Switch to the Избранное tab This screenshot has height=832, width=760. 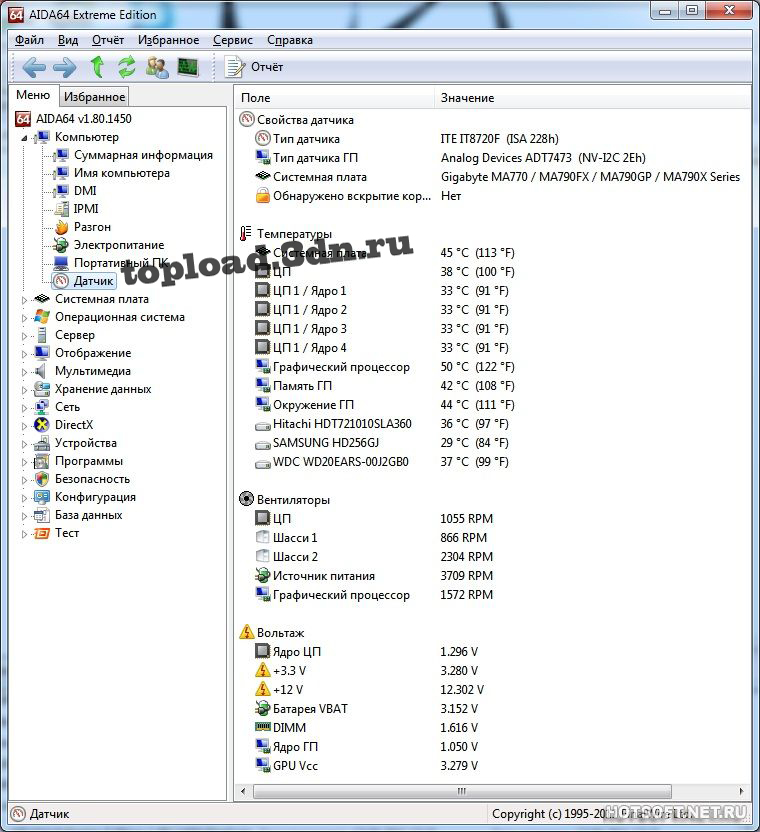94,97
